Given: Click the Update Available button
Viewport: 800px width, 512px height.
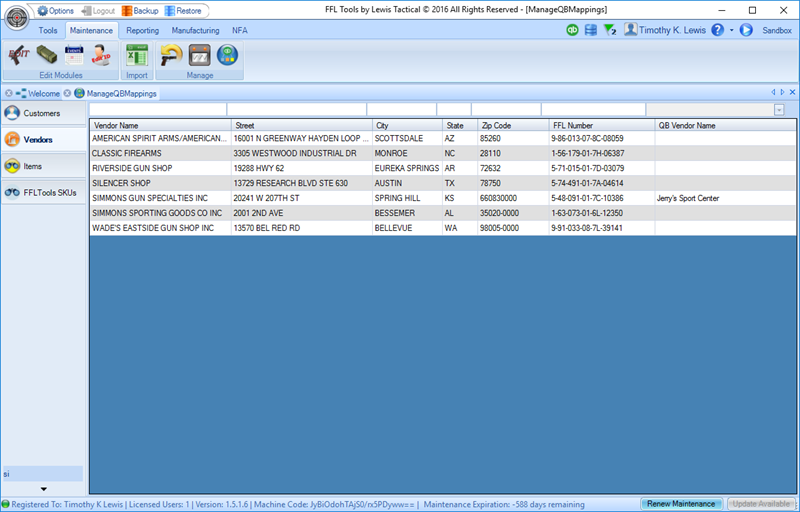Looking at the screenshot, I should pos(761,504).
